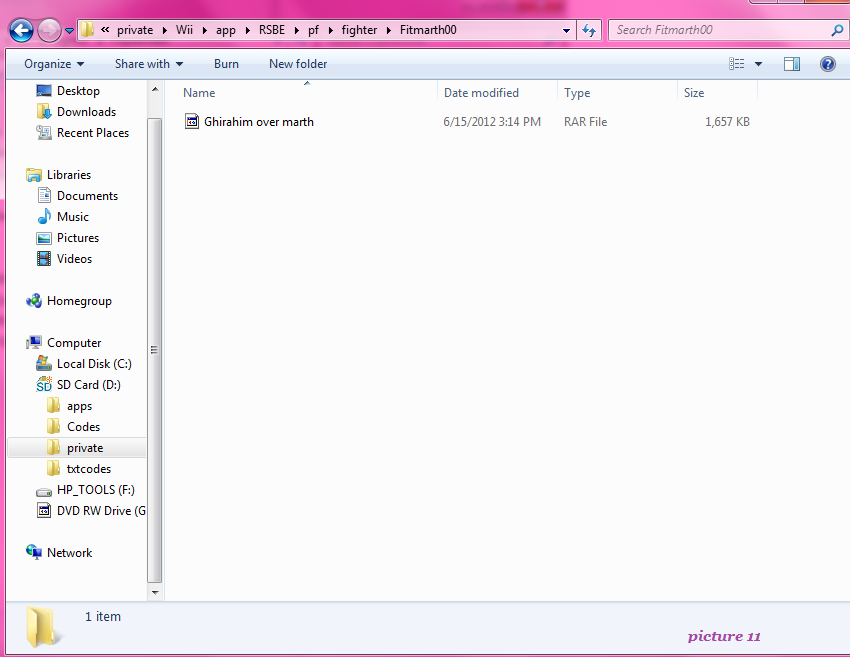Click Burn in the toolbar
Screen dimensions: 850x657
click(x=226, y=64)
